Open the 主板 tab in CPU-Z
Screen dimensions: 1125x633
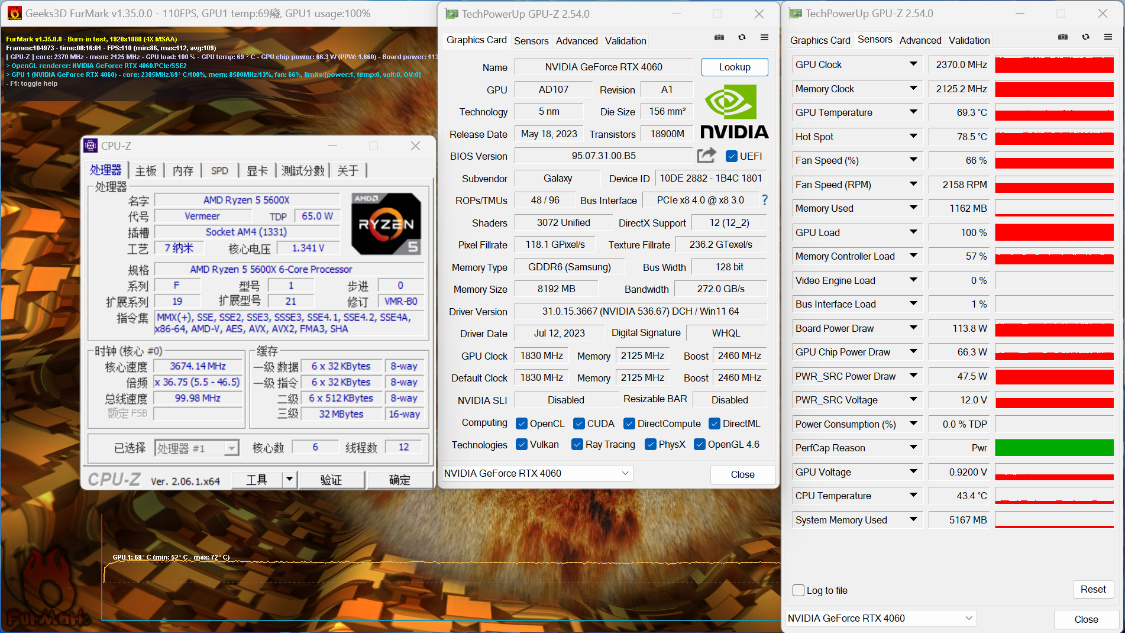click(146, 171)
